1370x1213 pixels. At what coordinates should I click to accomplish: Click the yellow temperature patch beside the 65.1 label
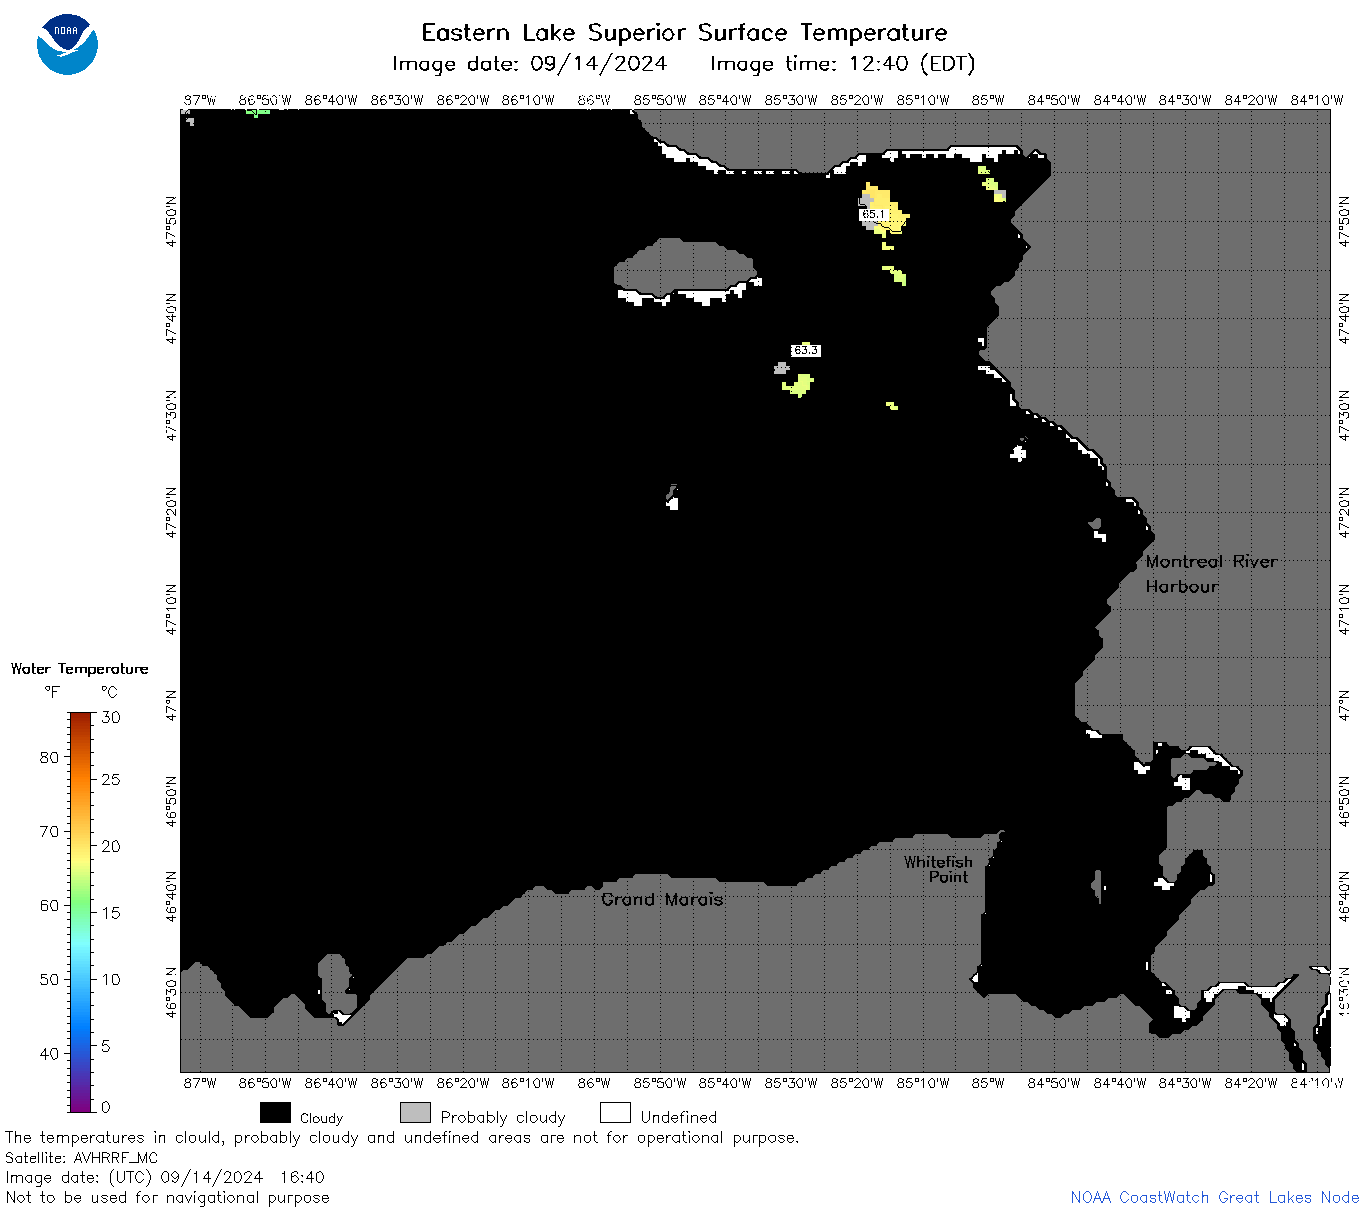(x=886, y=210)
